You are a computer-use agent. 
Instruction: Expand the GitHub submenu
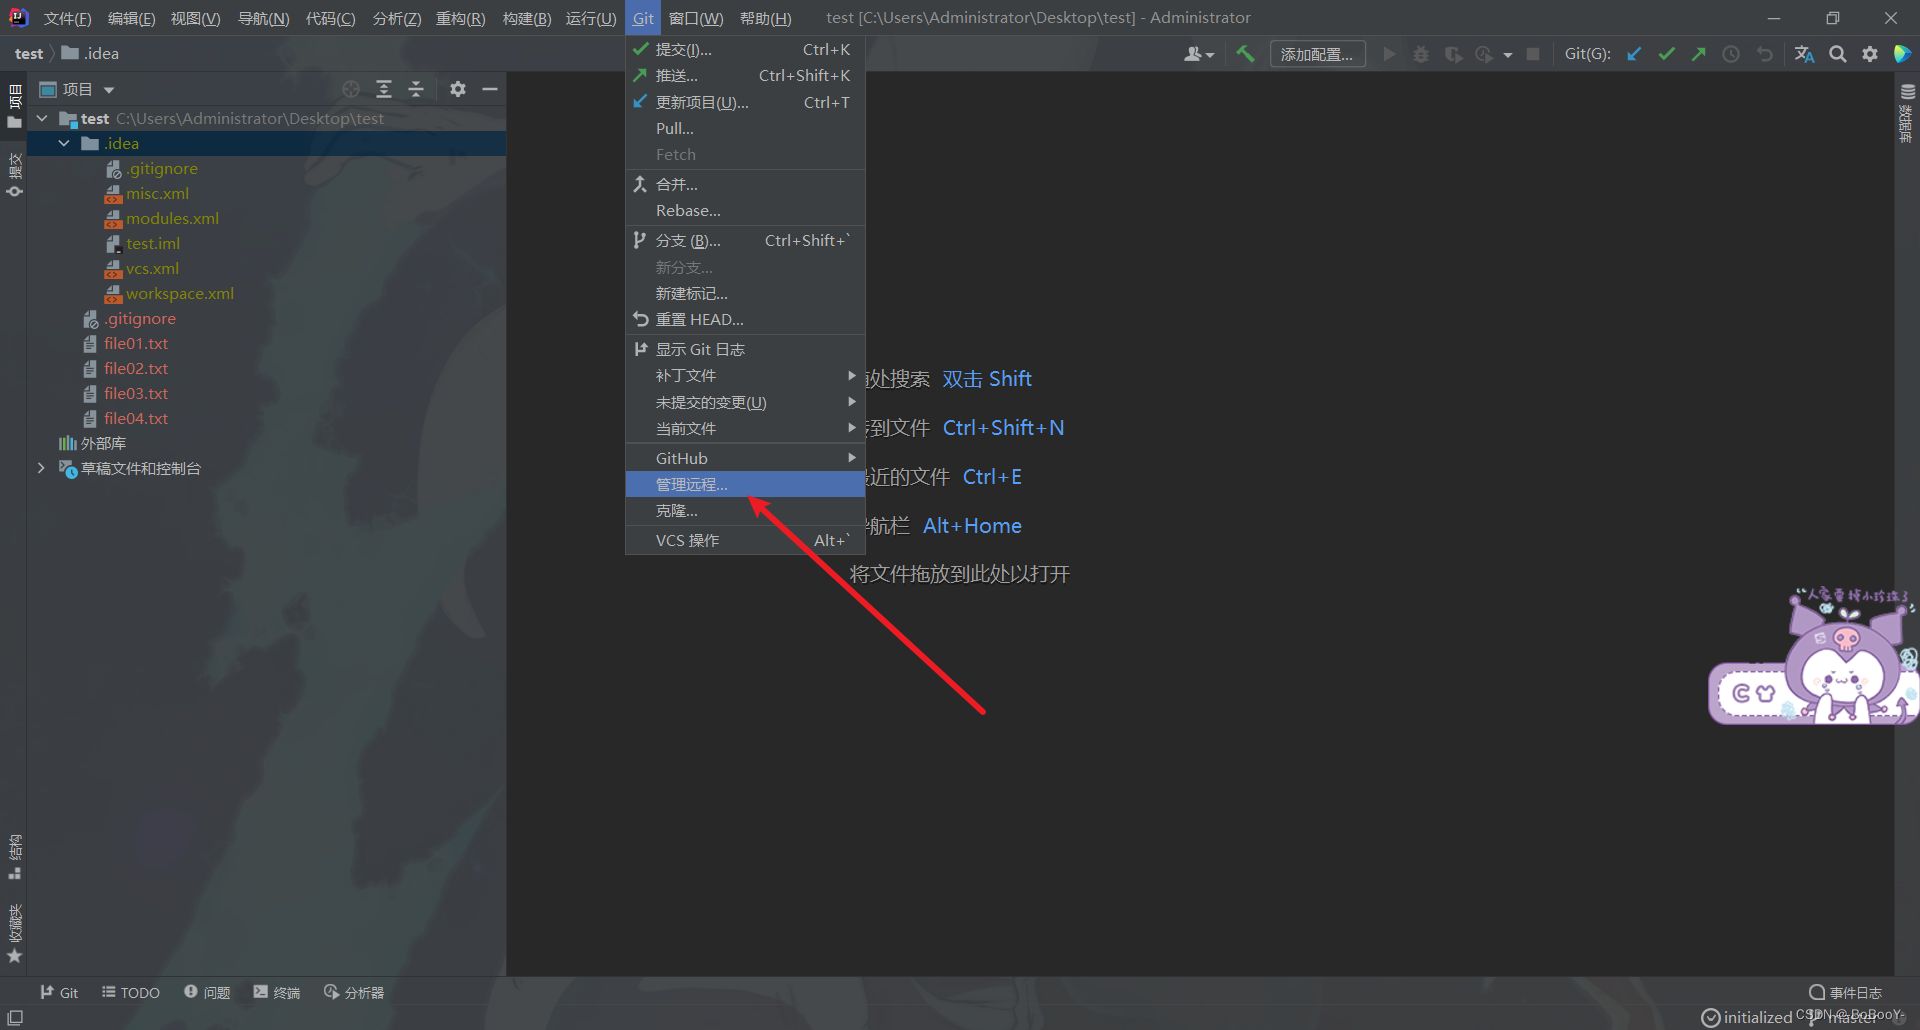point(745,458)
